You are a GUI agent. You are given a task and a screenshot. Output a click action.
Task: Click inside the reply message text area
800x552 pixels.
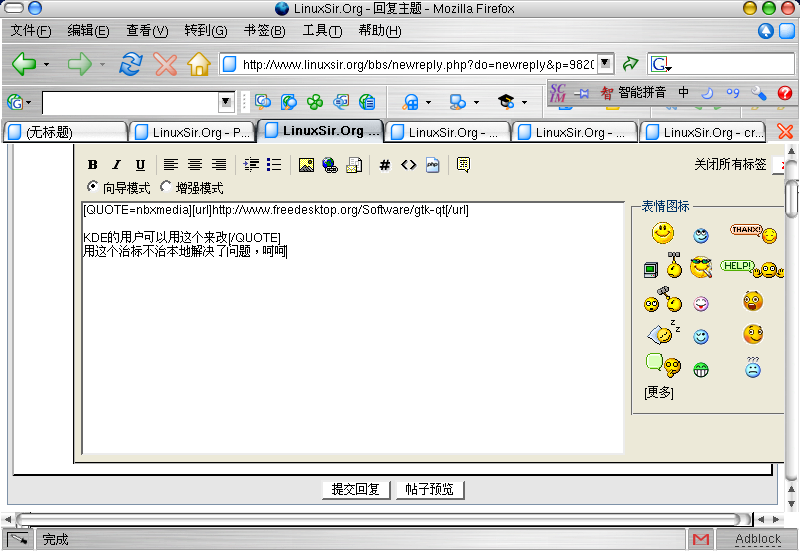pos(353,328)
